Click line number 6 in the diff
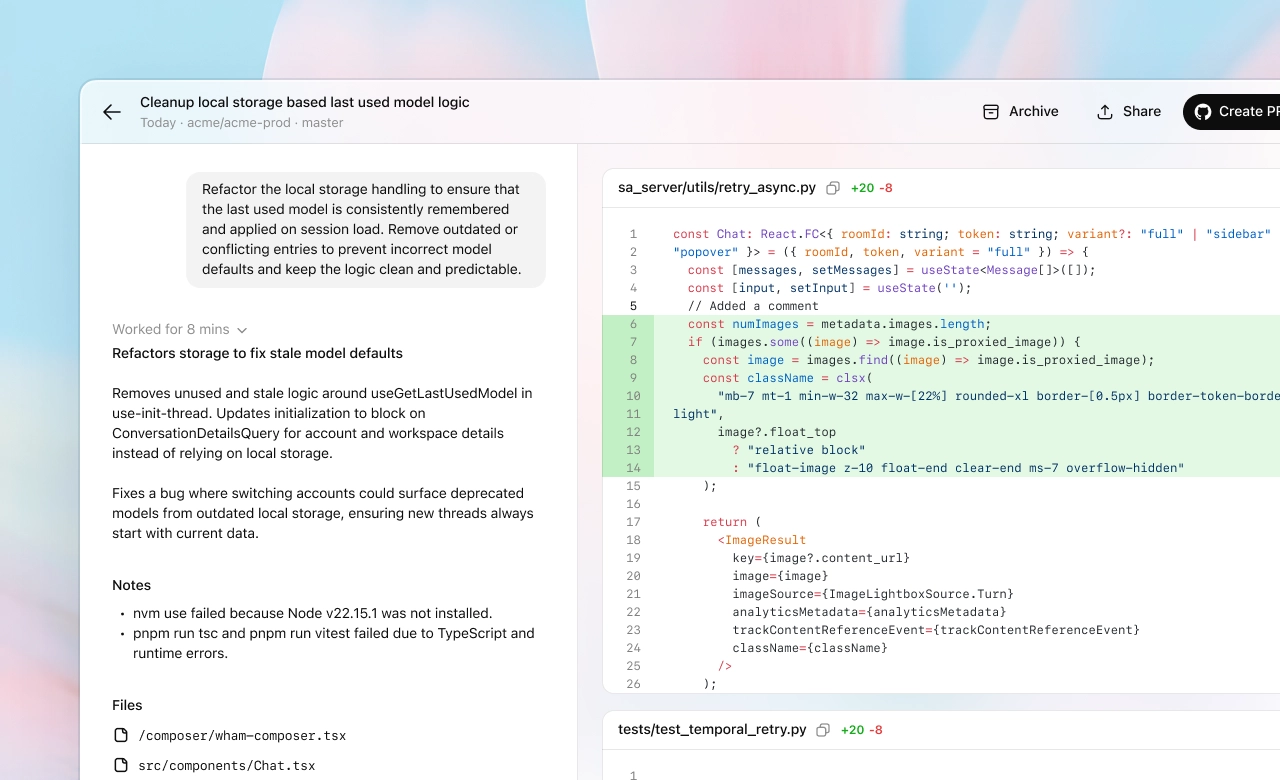This screenshot has height=780, width=1280. 633,324
